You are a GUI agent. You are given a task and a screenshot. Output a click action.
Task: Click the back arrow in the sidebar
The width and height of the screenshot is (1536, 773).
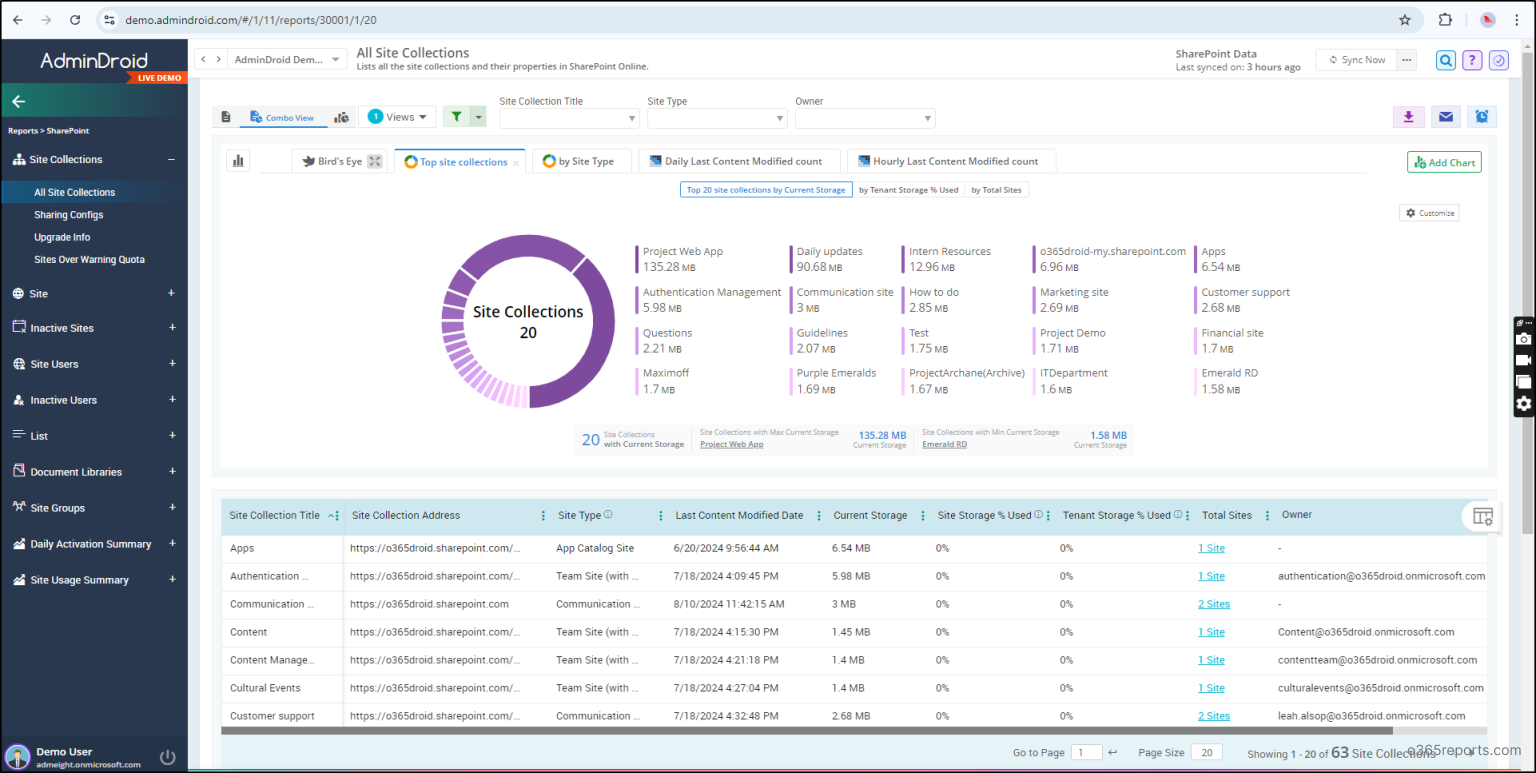pyautogui.click(x=18, y=101)
